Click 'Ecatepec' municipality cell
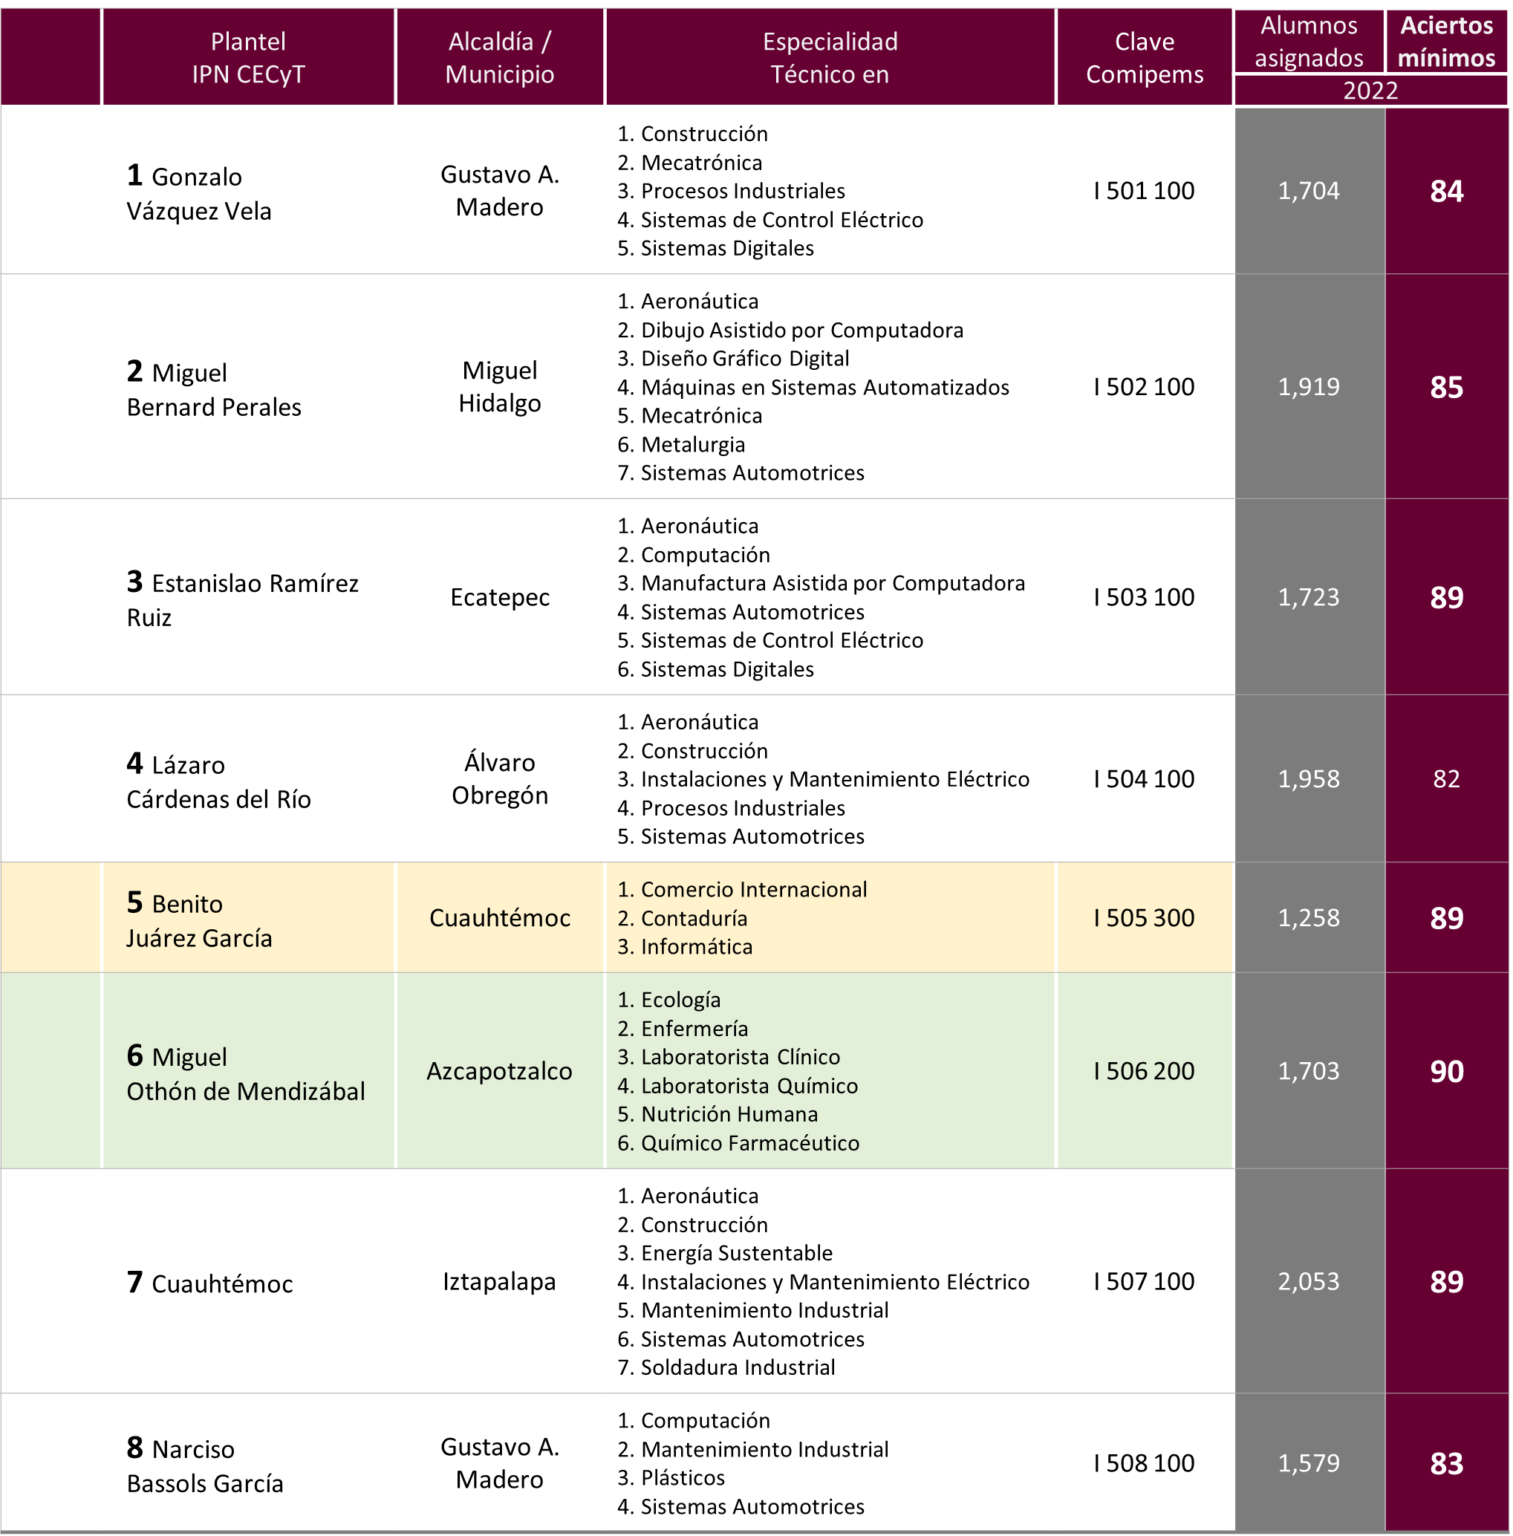 point(500,597)
